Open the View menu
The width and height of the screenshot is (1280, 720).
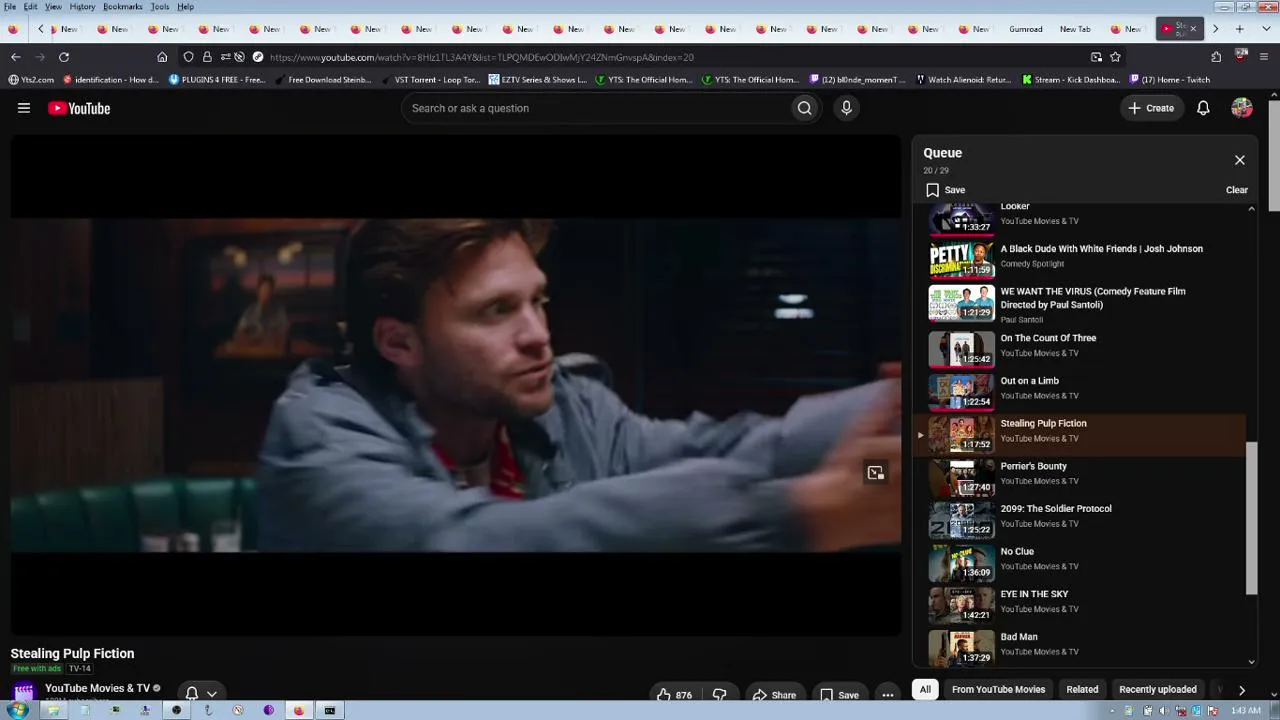tap(53, 7)
